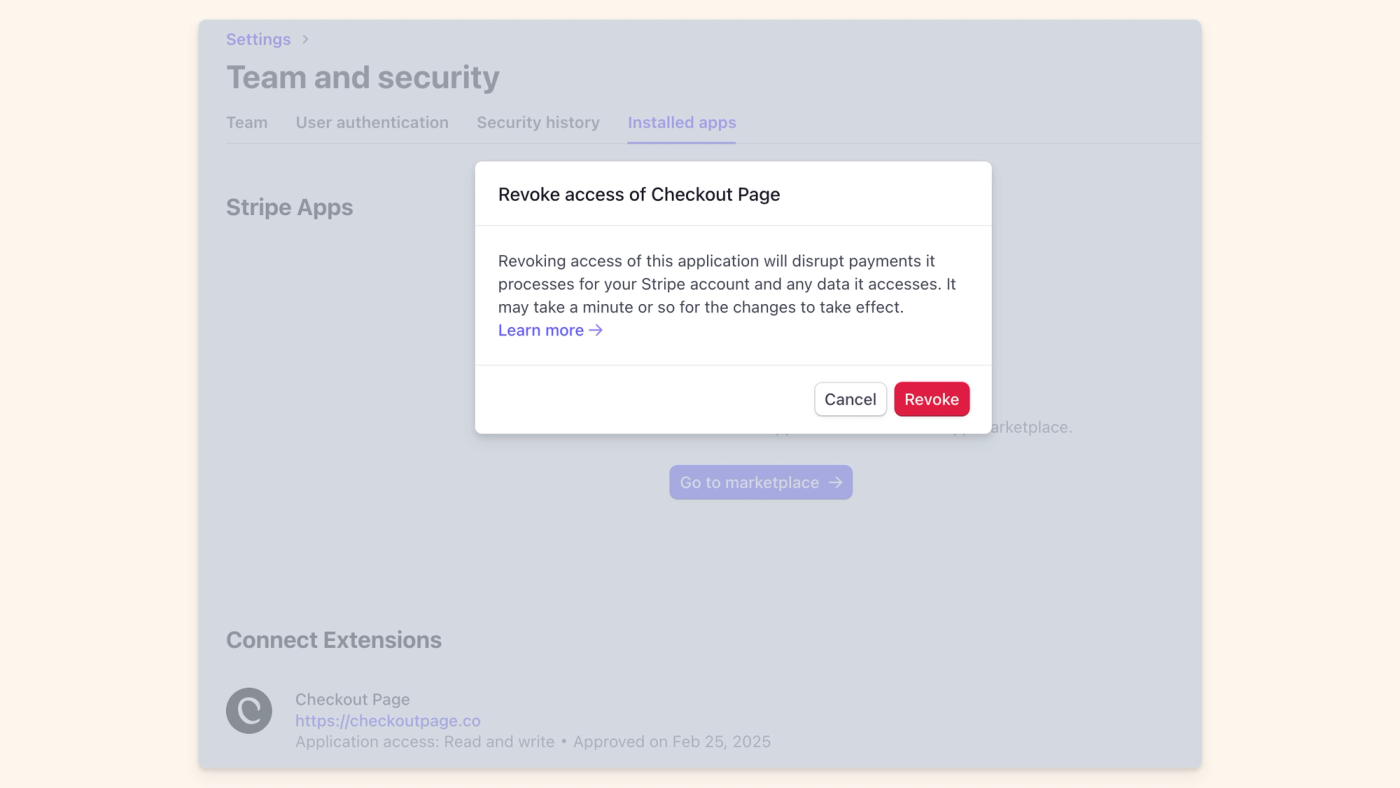Click the Team and security page heading
The height and width of the screenshot is (788, 1400).
[363, 76]
